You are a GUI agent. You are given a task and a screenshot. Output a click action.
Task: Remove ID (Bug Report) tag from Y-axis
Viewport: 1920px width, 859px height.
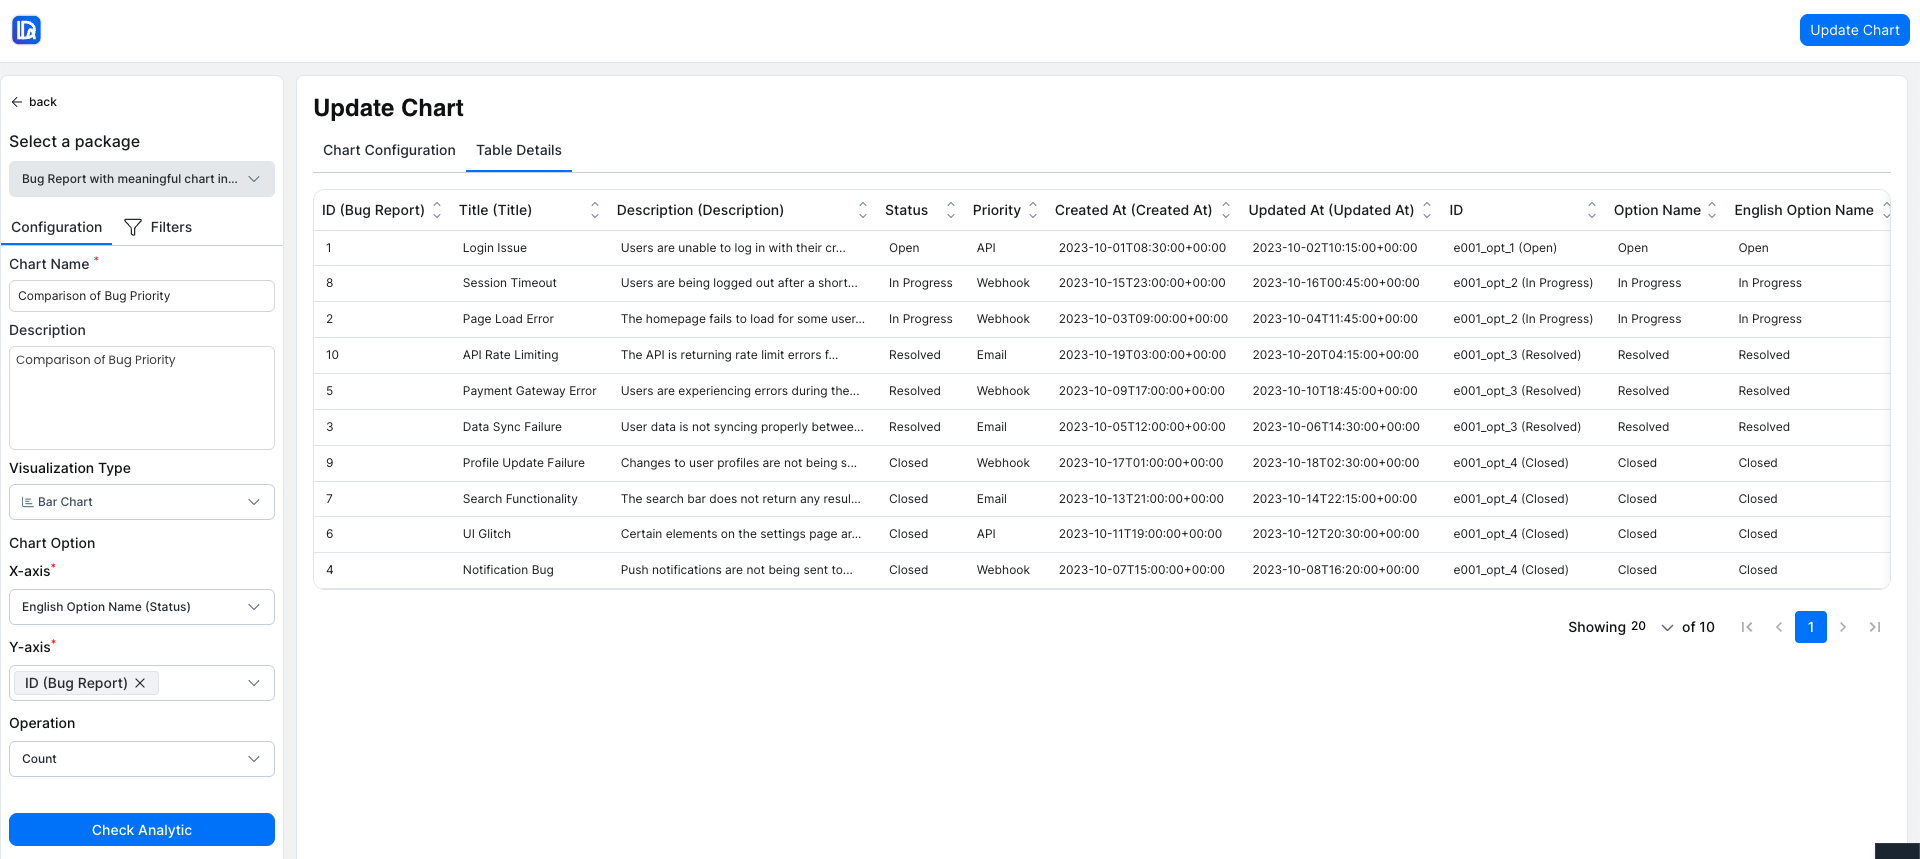pos(141,683)
